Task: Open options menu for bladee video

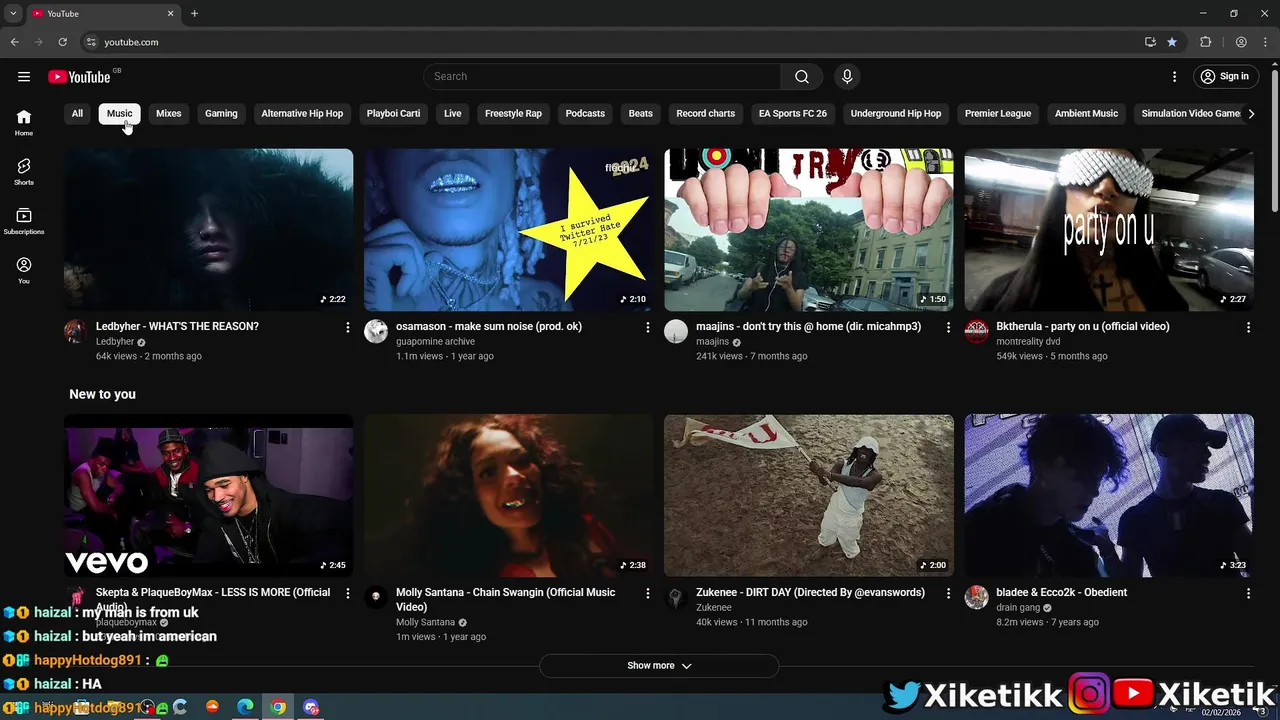Action: coord(1248,593)
